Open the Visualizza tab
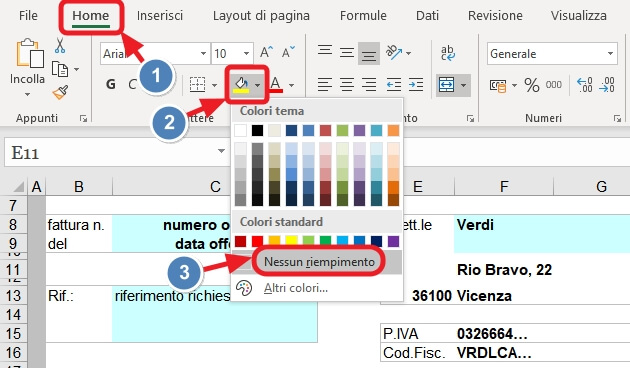 579,16
